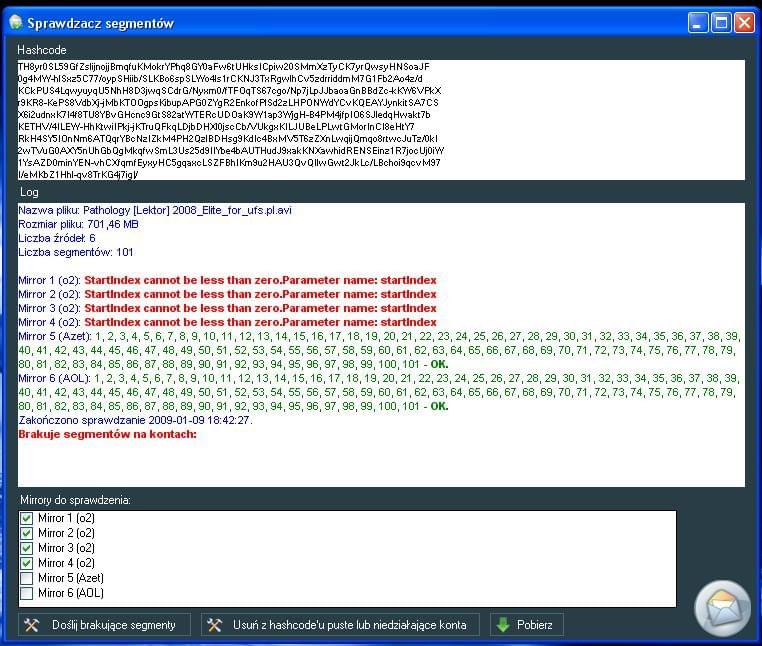Click the hammer icon on Doślij brakujące segmenty
762x646 pixels.
(x=31, y=625)
